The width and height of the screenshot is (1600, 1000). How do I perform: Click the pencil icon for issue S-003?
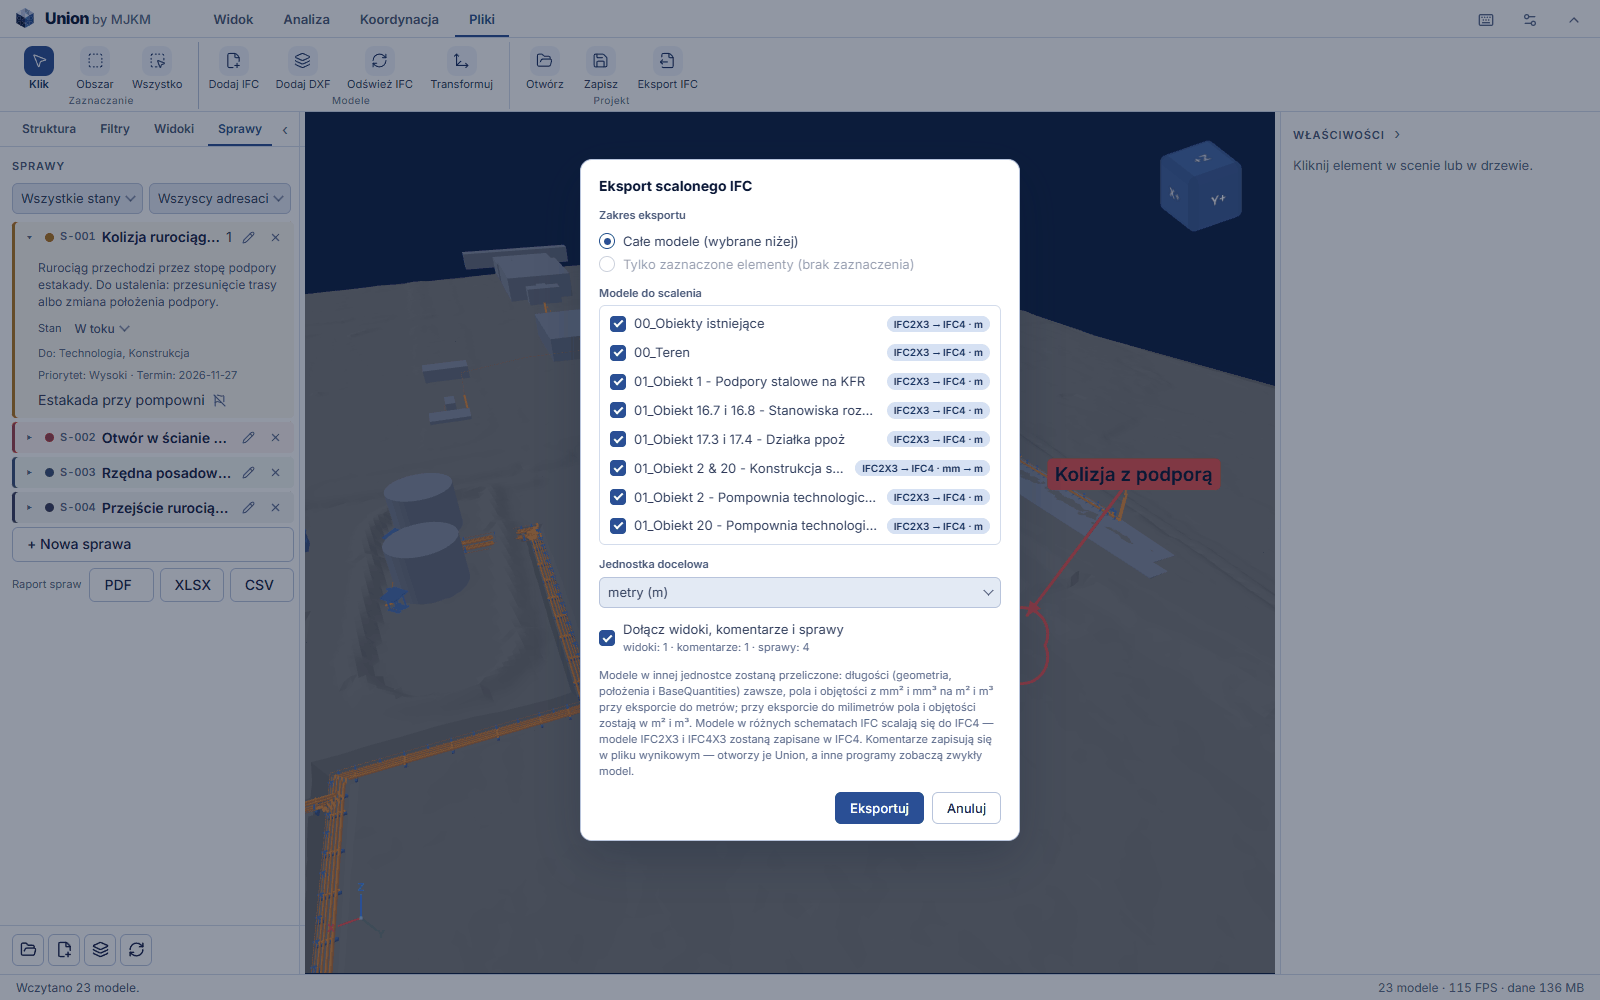tap(248, 473)
